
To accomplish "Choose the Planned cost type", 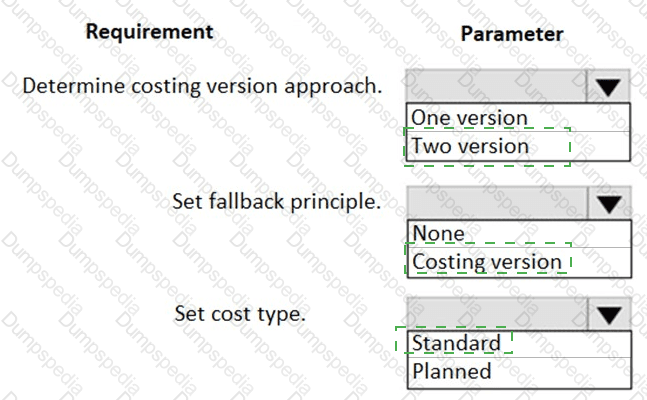I will (x=452, y=371).
